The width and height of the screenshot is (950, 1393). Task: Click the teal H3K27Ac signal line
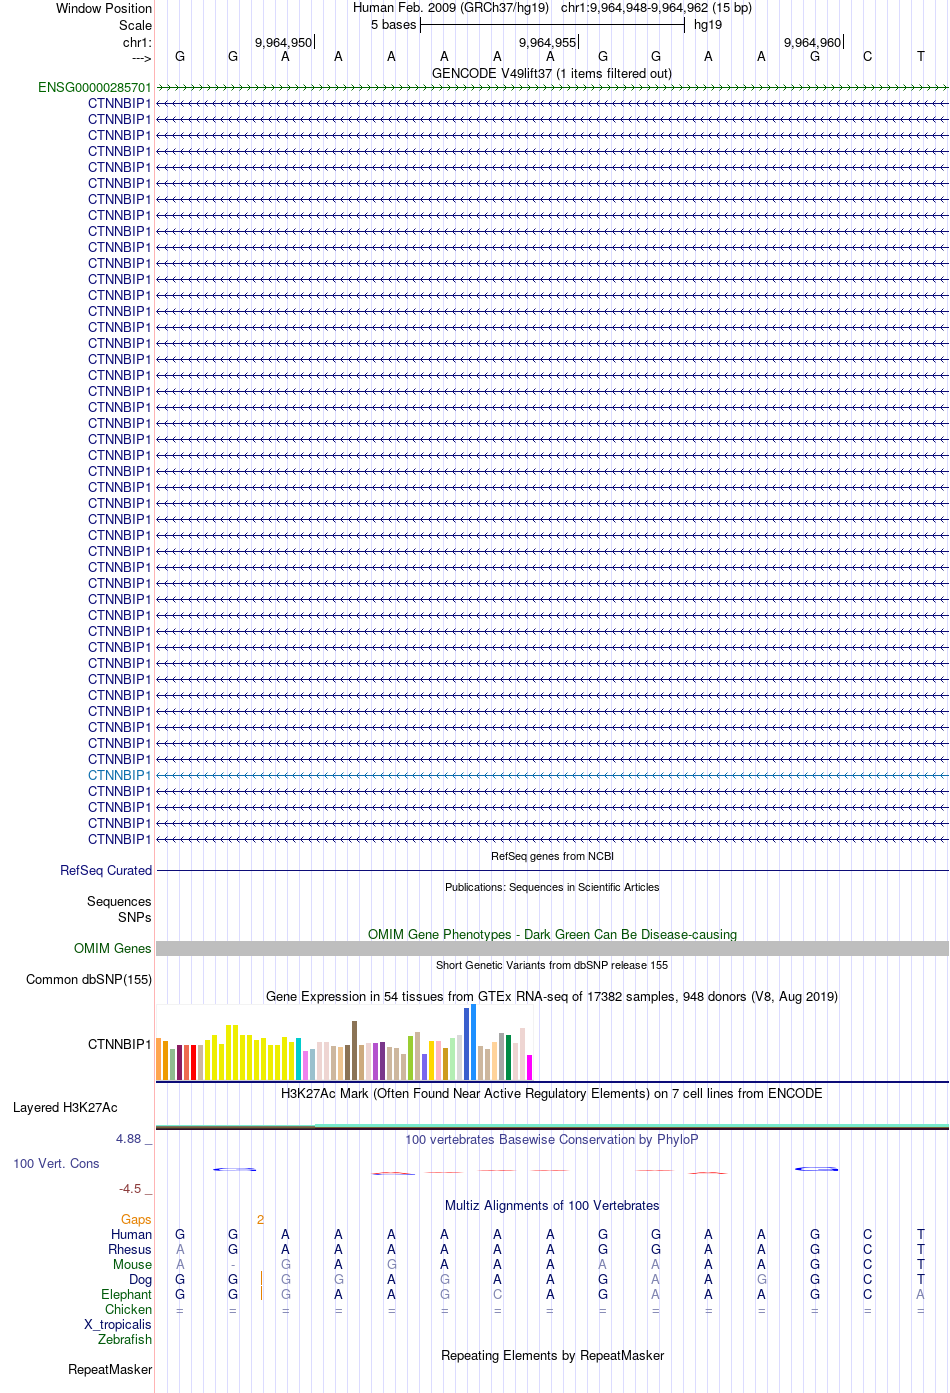(x=632, y=1125)
